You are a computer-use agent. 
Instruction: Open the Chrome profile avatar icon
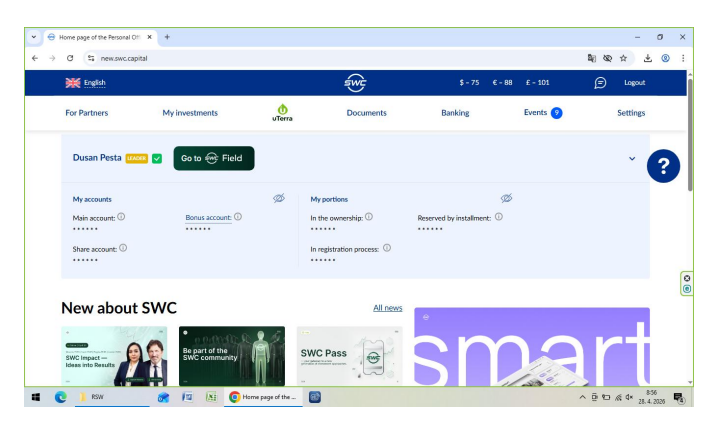[665, 58]
